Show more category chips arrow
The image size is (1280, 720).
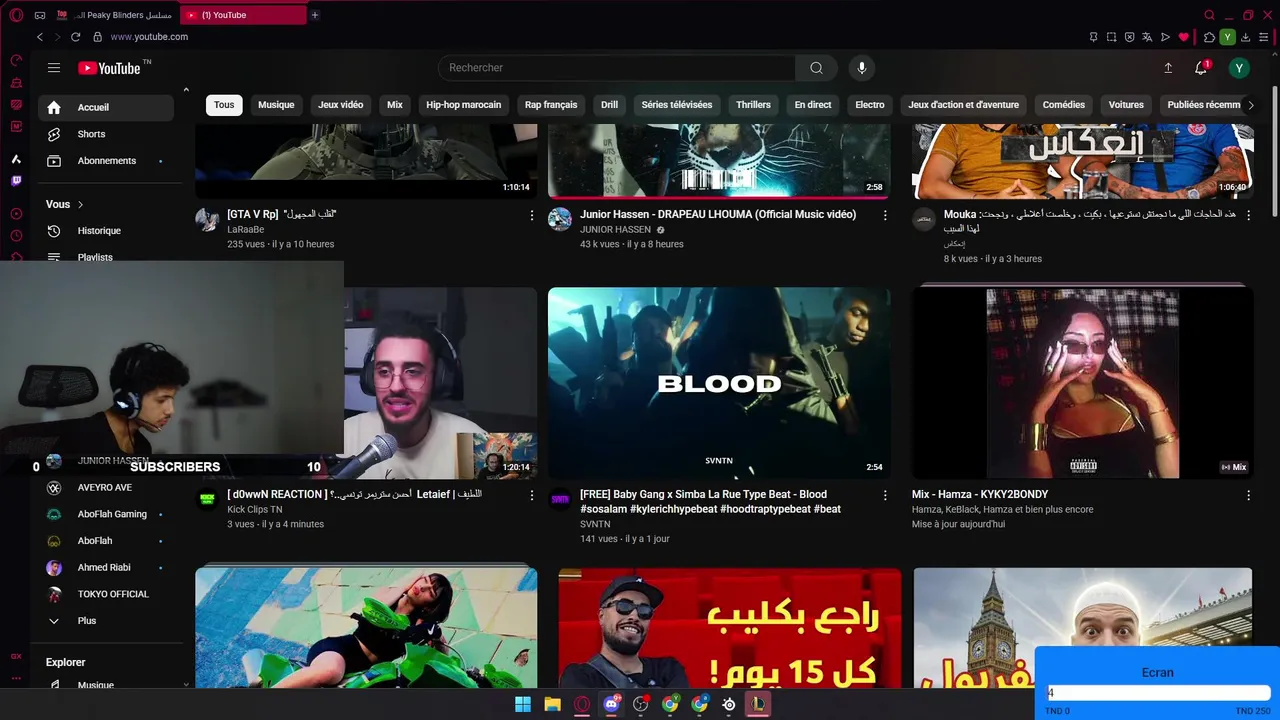pos(1250,105)
